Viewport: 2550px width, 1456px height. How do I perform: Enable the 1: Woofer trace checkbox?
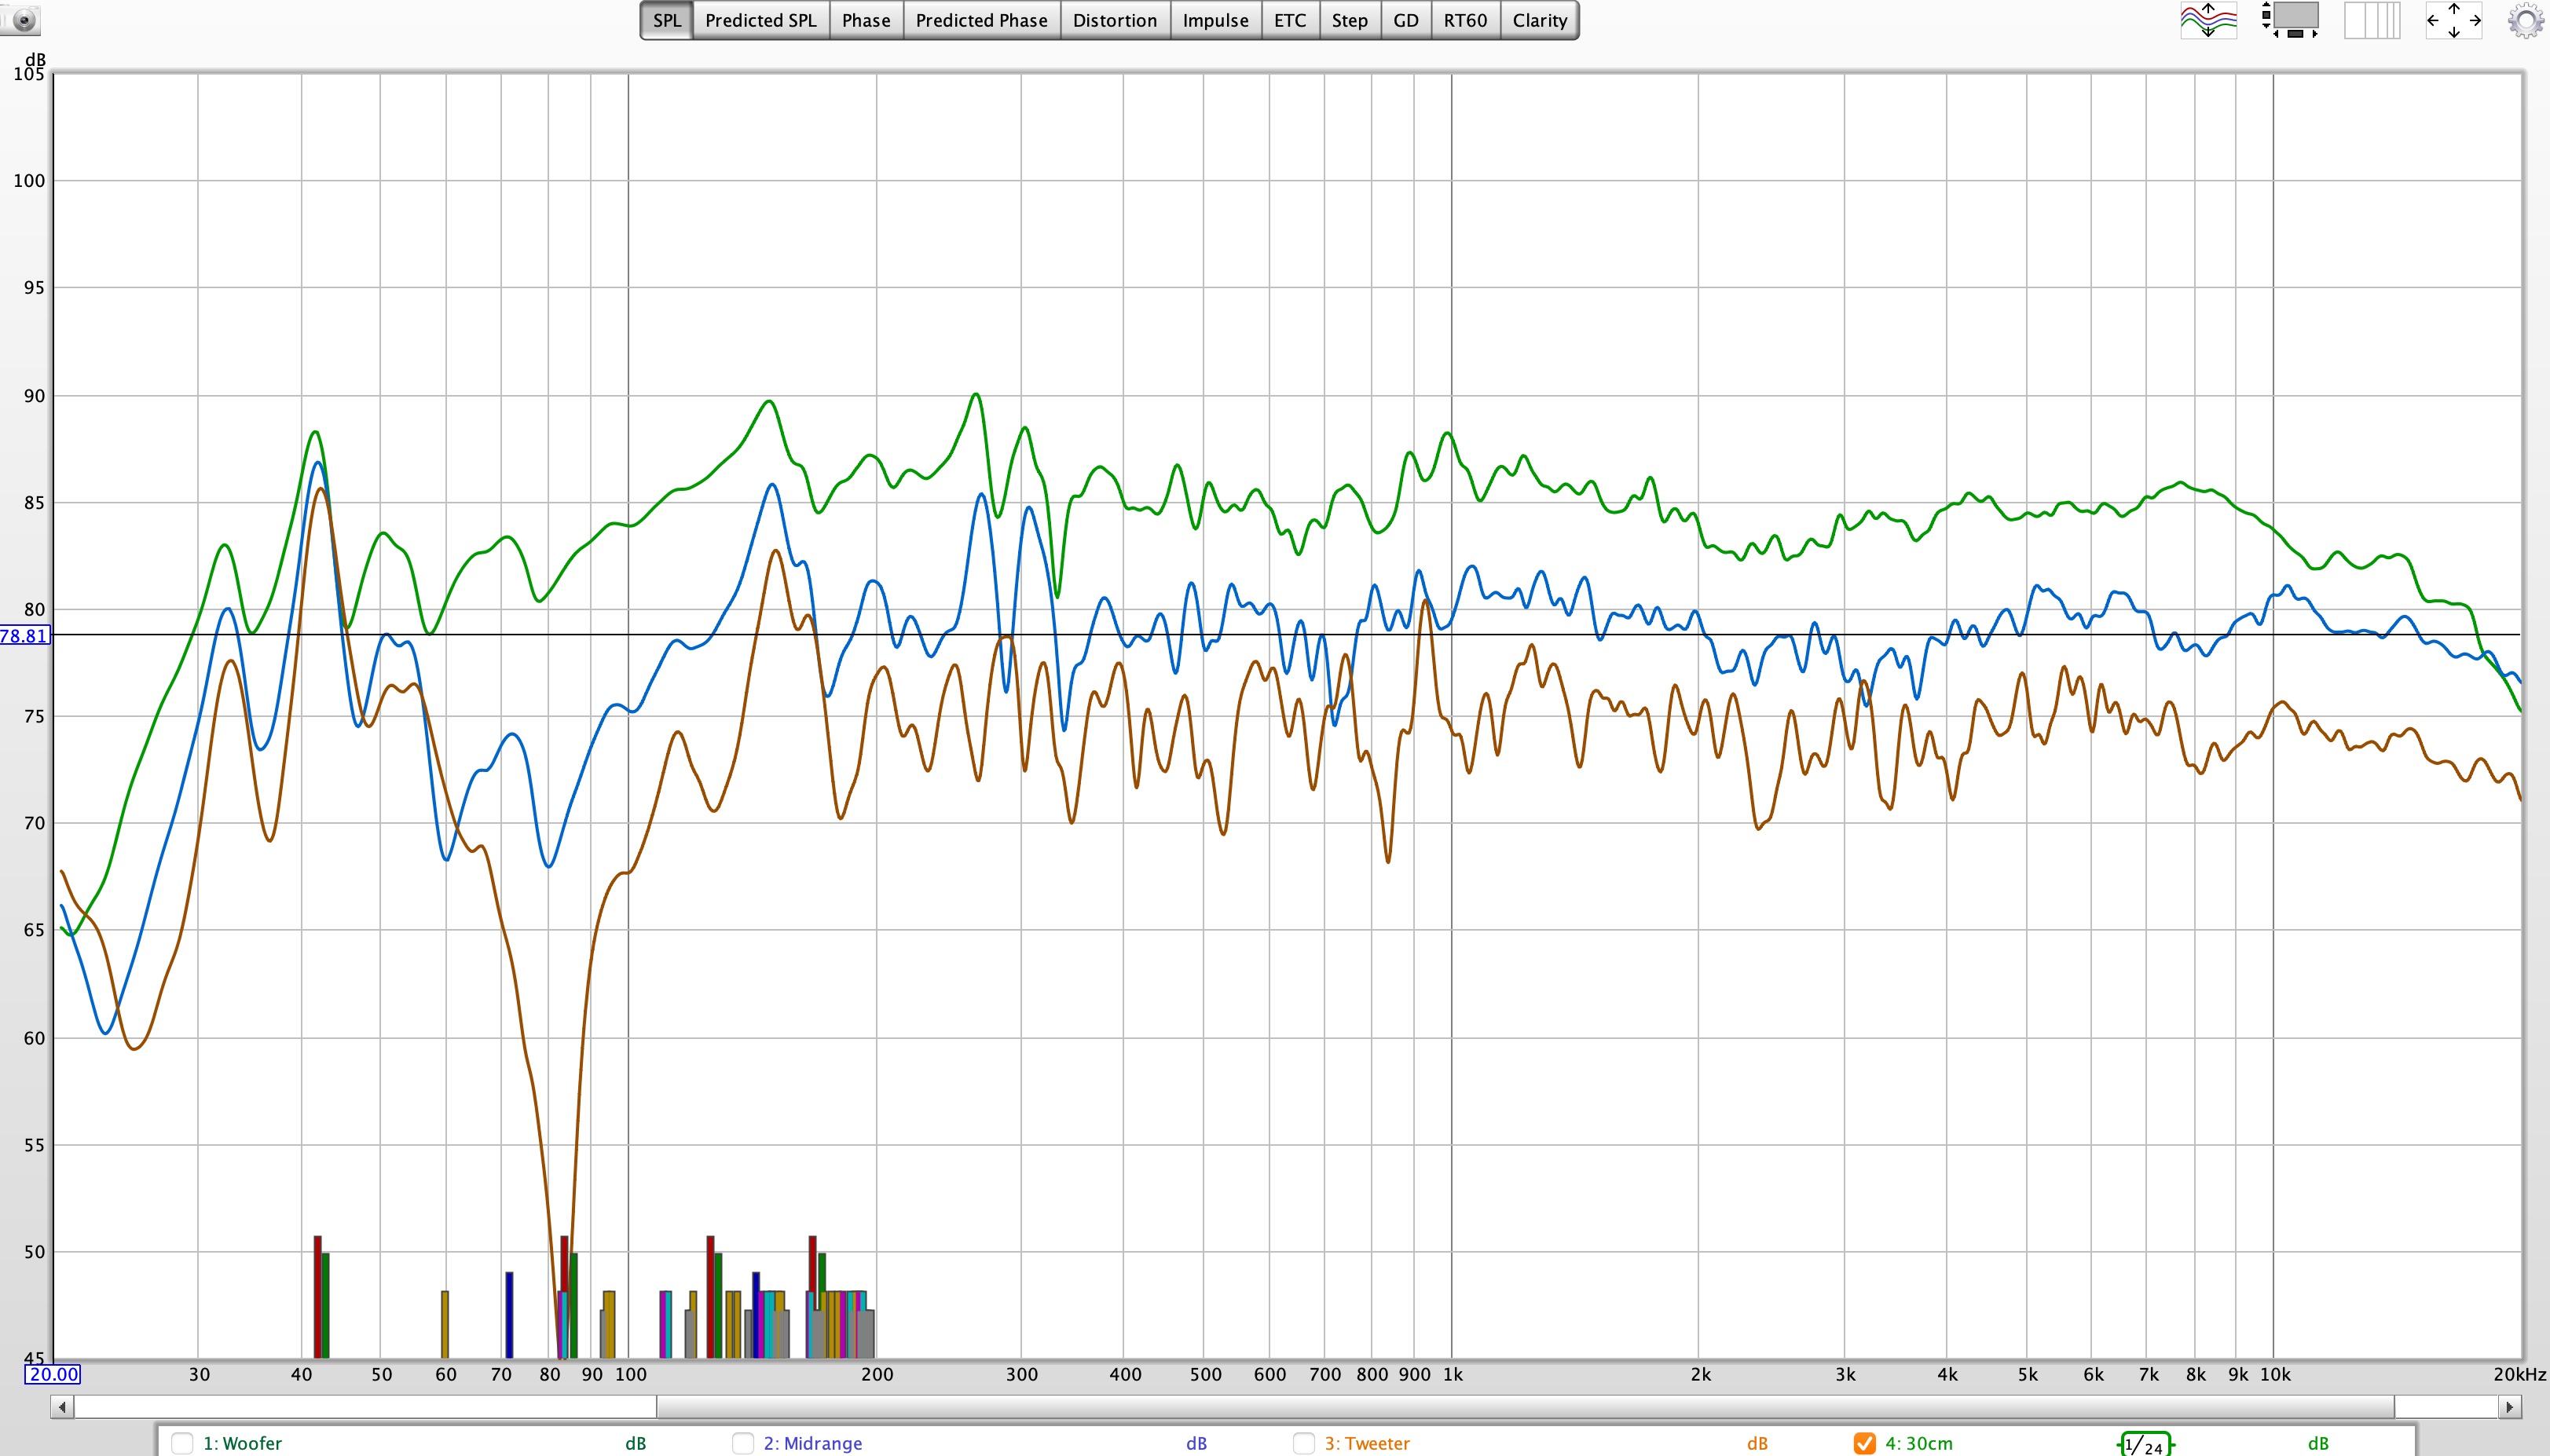[x=182, y=1443]
